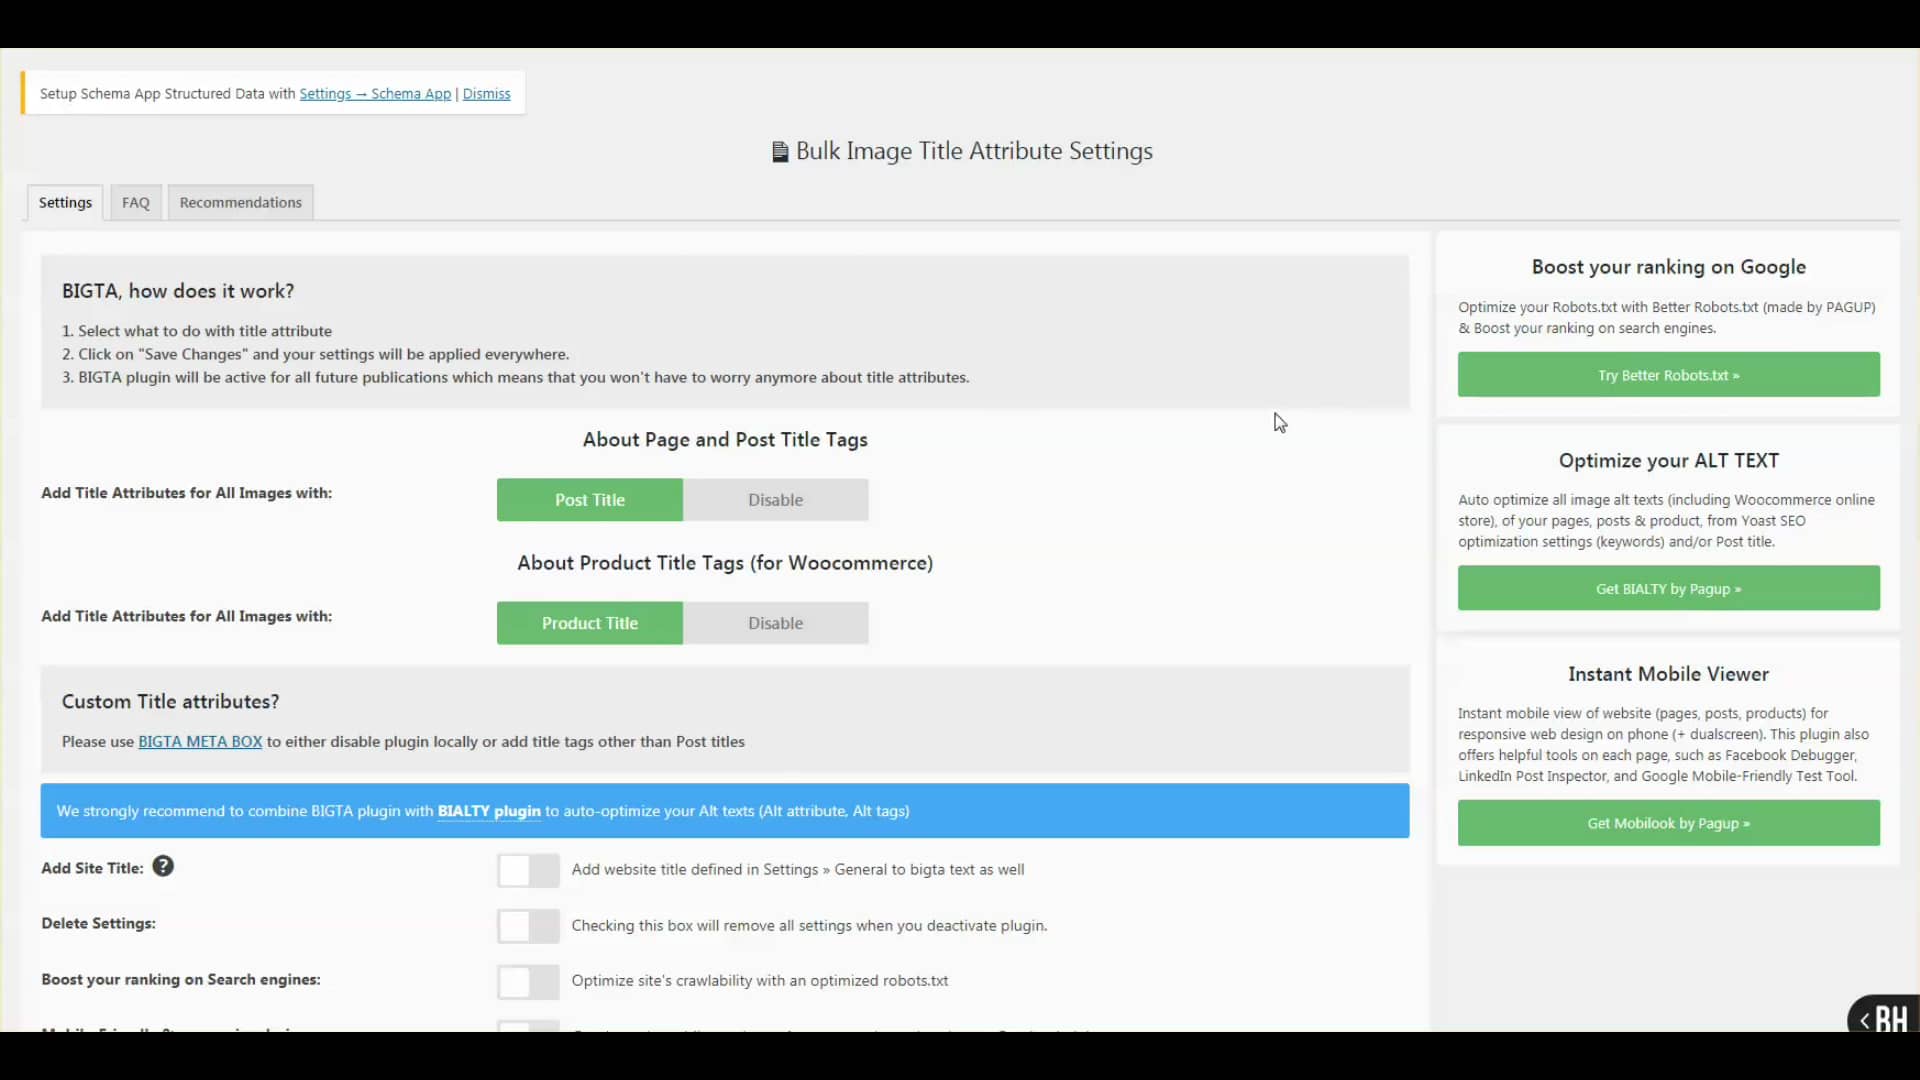Open the help tooltip next to Add Site Title
Image resolution: width=1920 pixels, height=1080 pixels.
coord(163,866)
